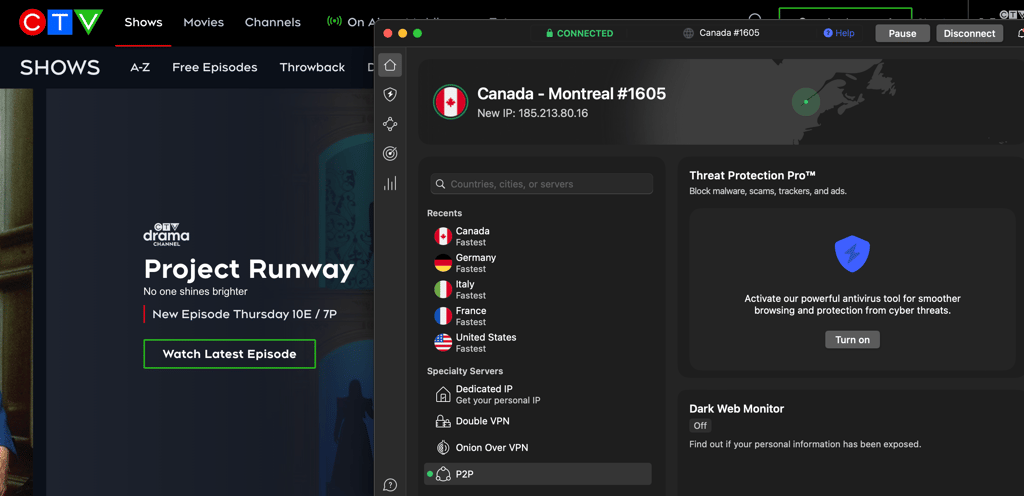Screen dimensions: 1024x496
Task: Select the France flag in Recents
Action: click(x=443, y=317)
